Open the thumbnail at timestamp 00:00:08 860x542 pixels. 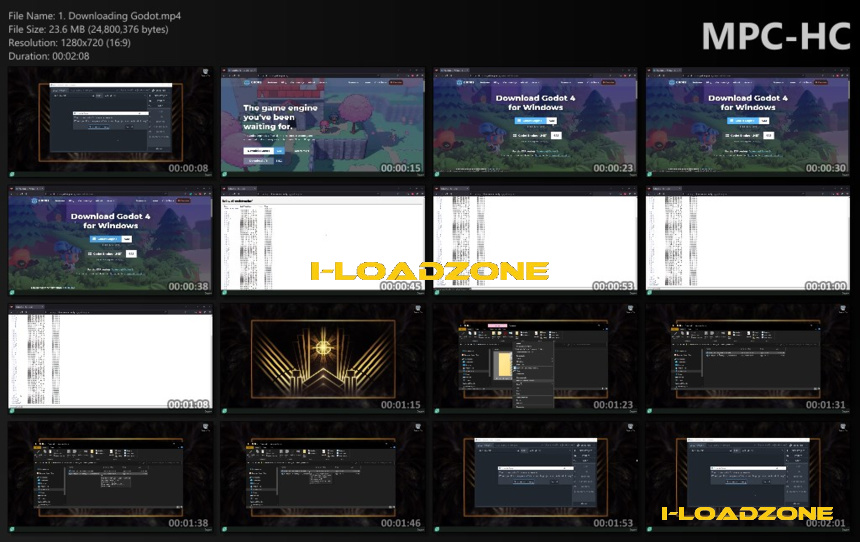pos(110,122)
